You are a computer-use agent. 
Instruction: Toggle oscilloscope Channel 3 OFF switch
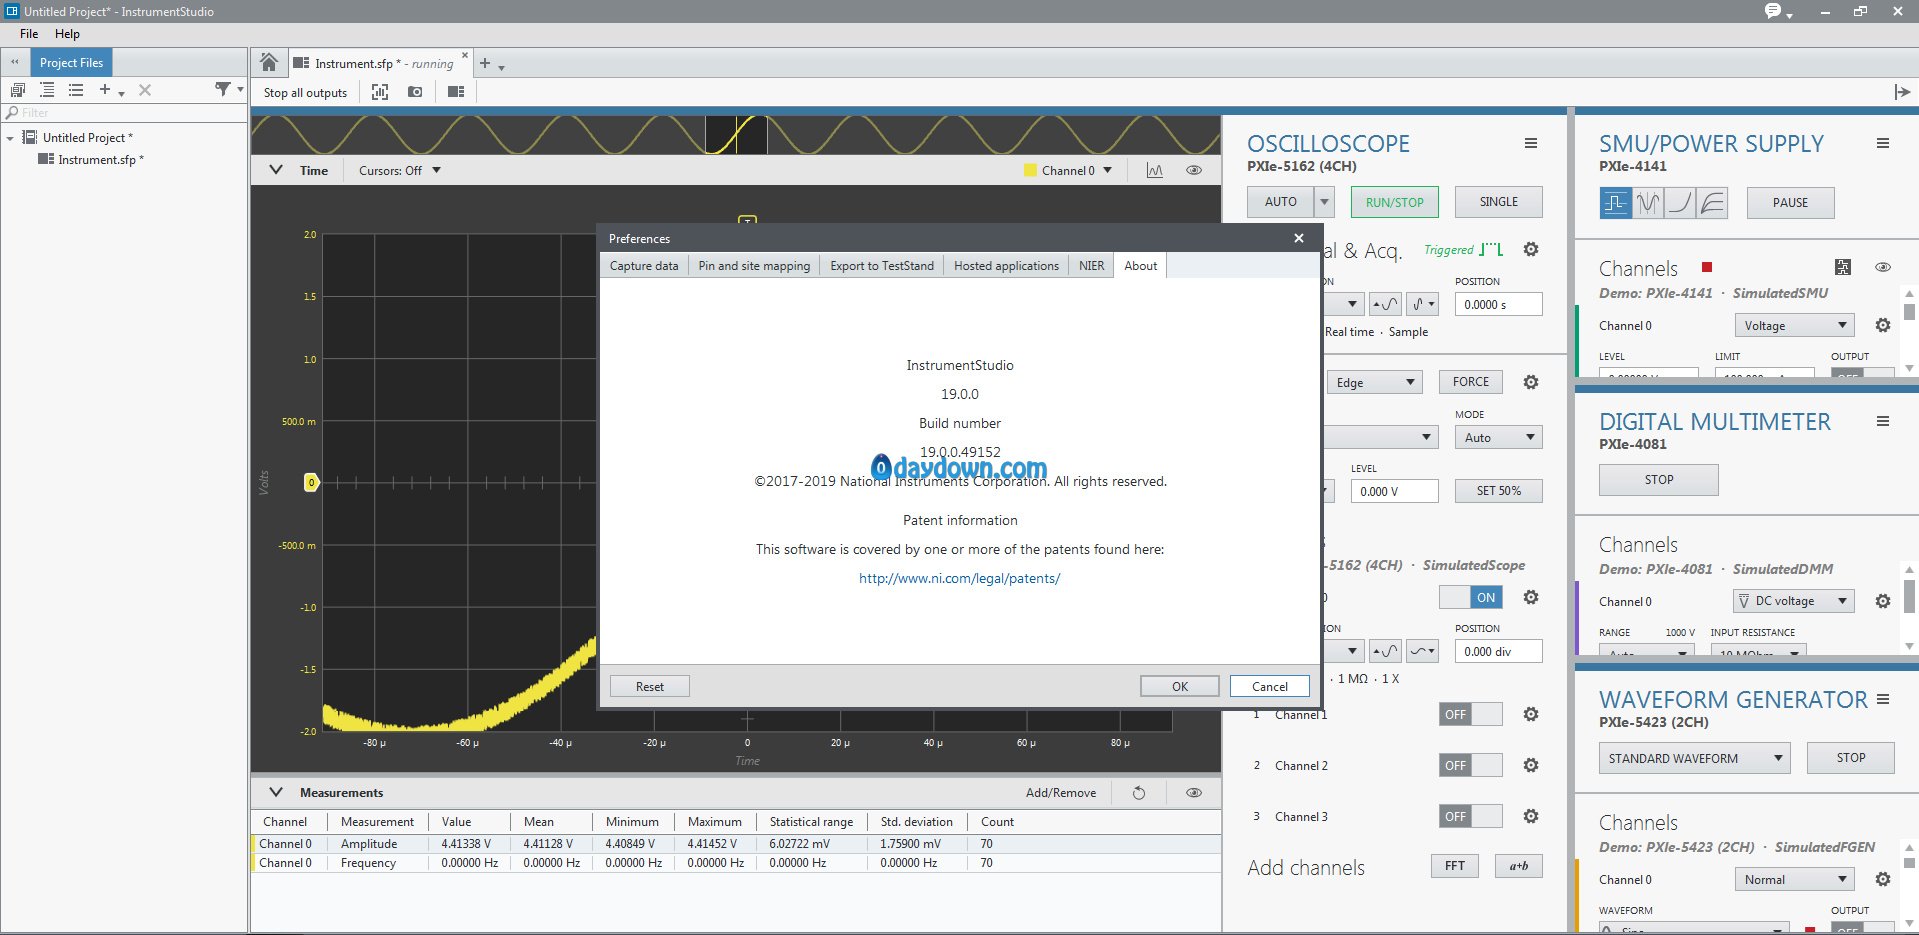(x=1471, y=816)
